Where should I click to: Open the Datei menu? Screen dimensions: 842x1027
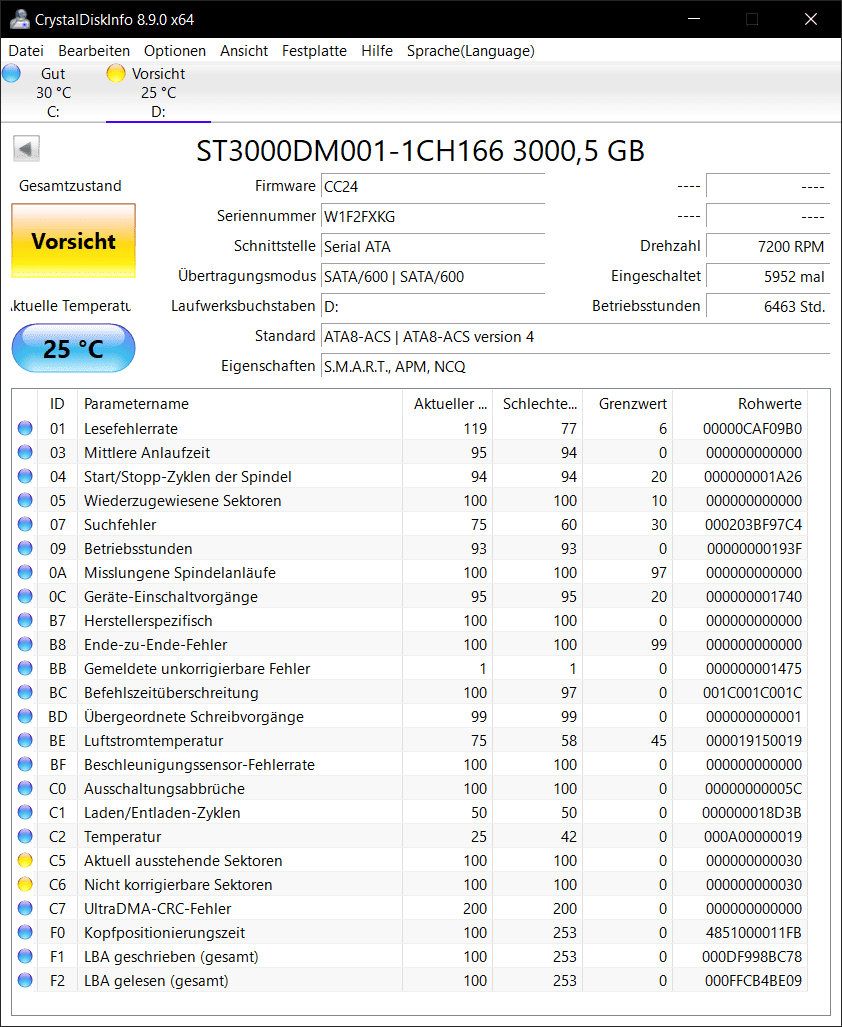[x=26, y=50]
